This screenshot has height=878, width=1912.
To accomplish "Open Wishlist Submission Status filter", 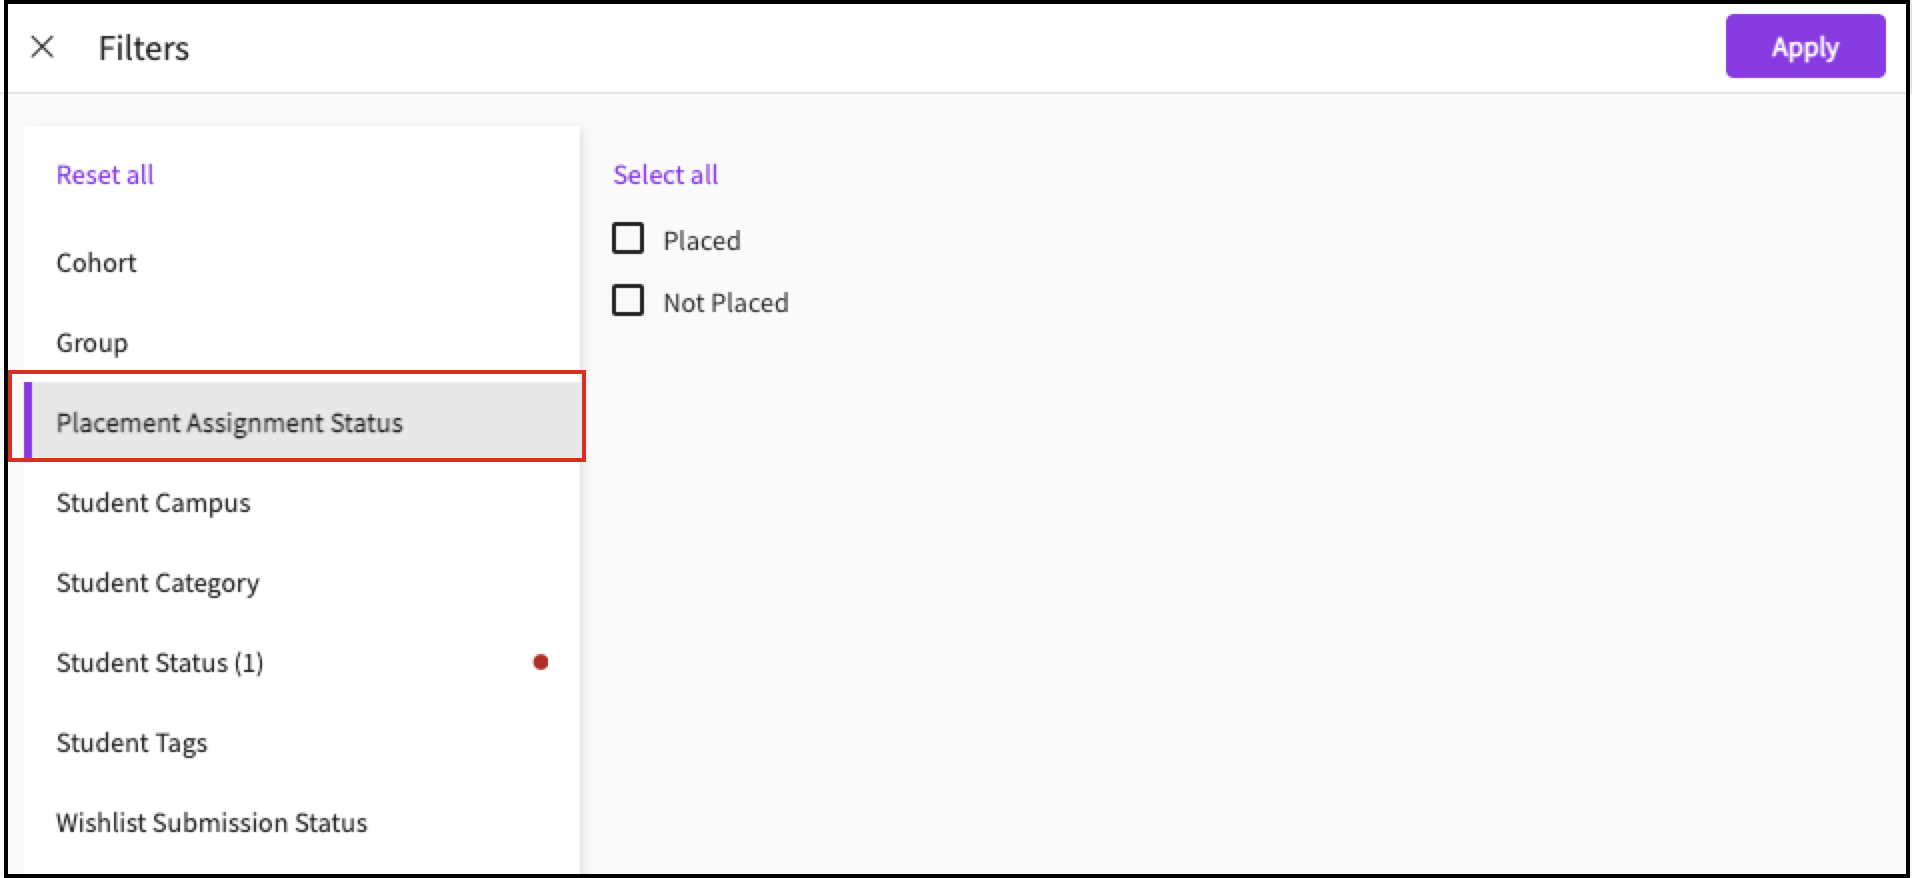I will (301, 823).
